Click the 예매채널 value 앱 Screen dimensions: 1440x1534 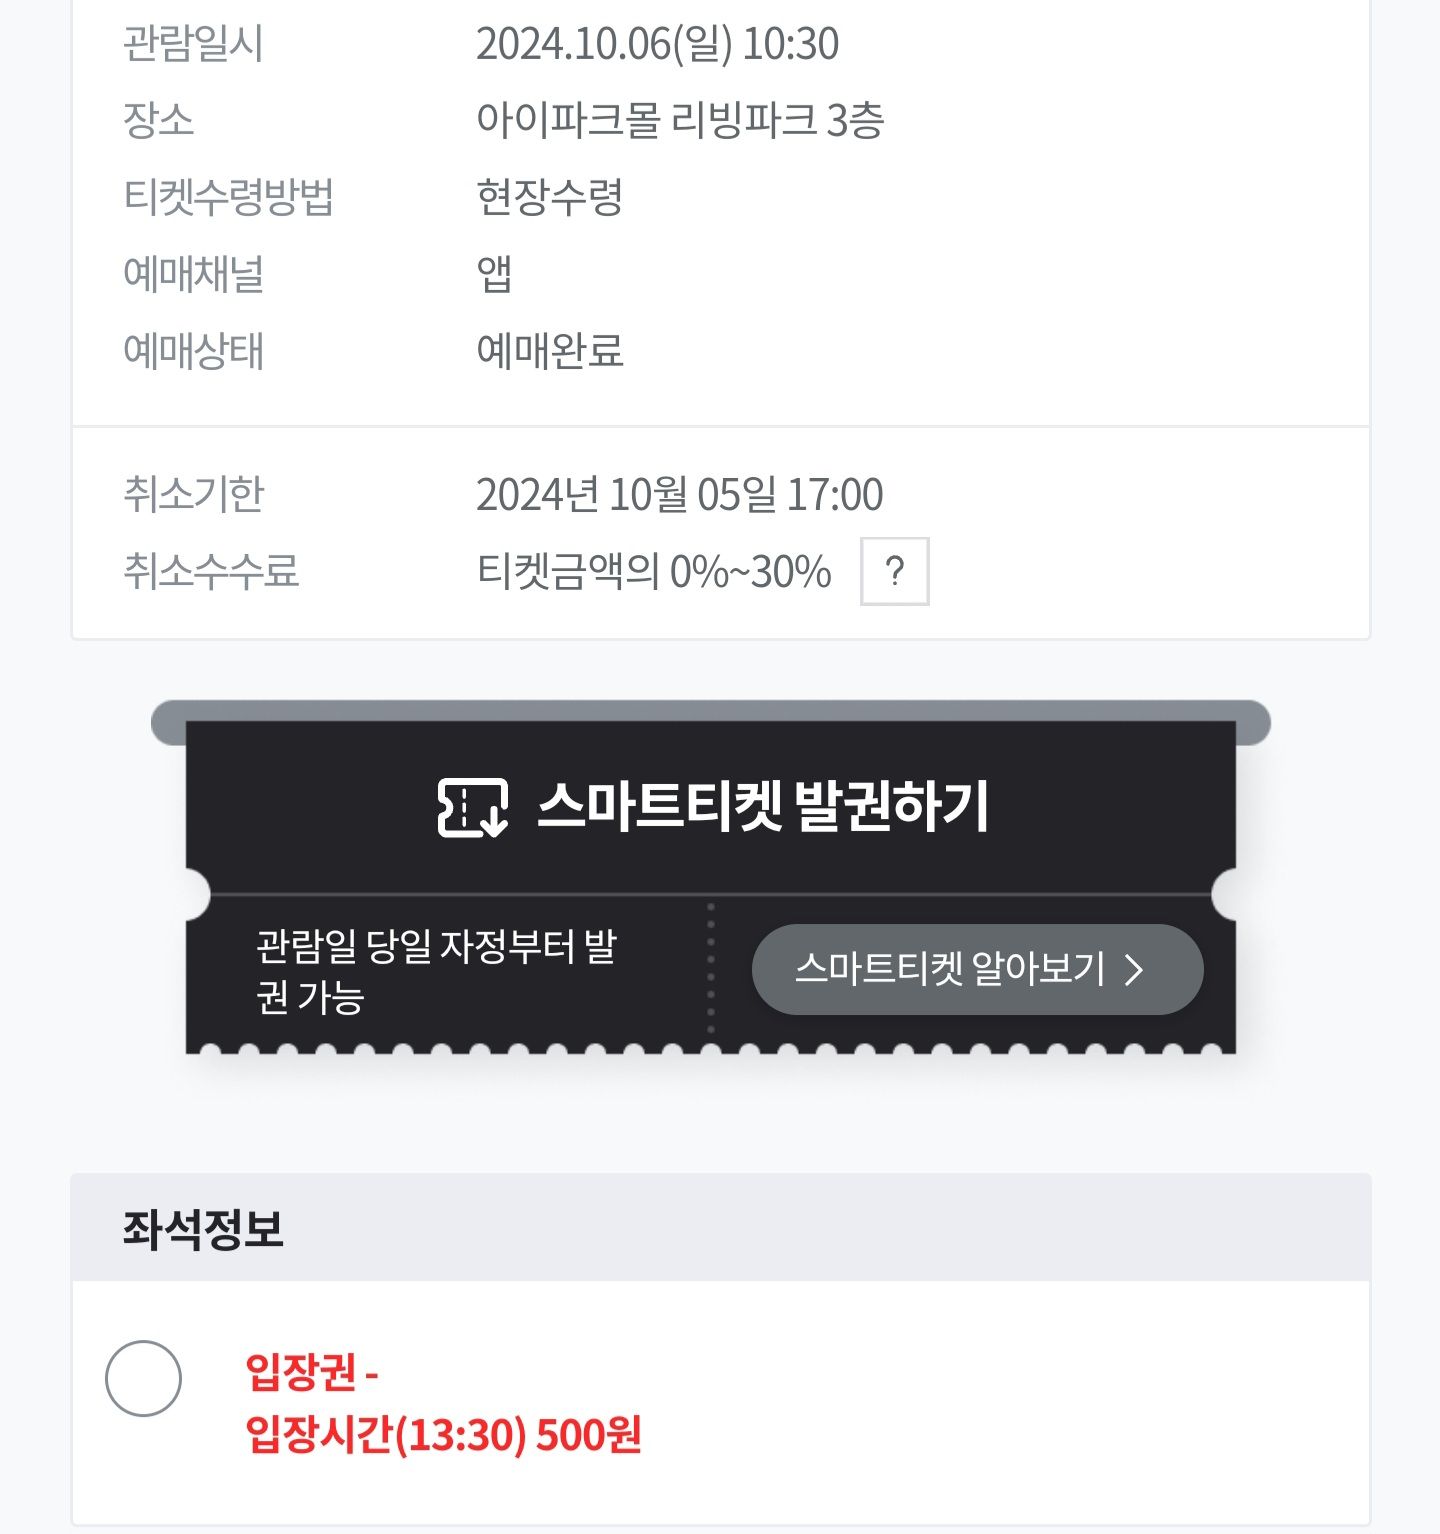coord(494,274)
